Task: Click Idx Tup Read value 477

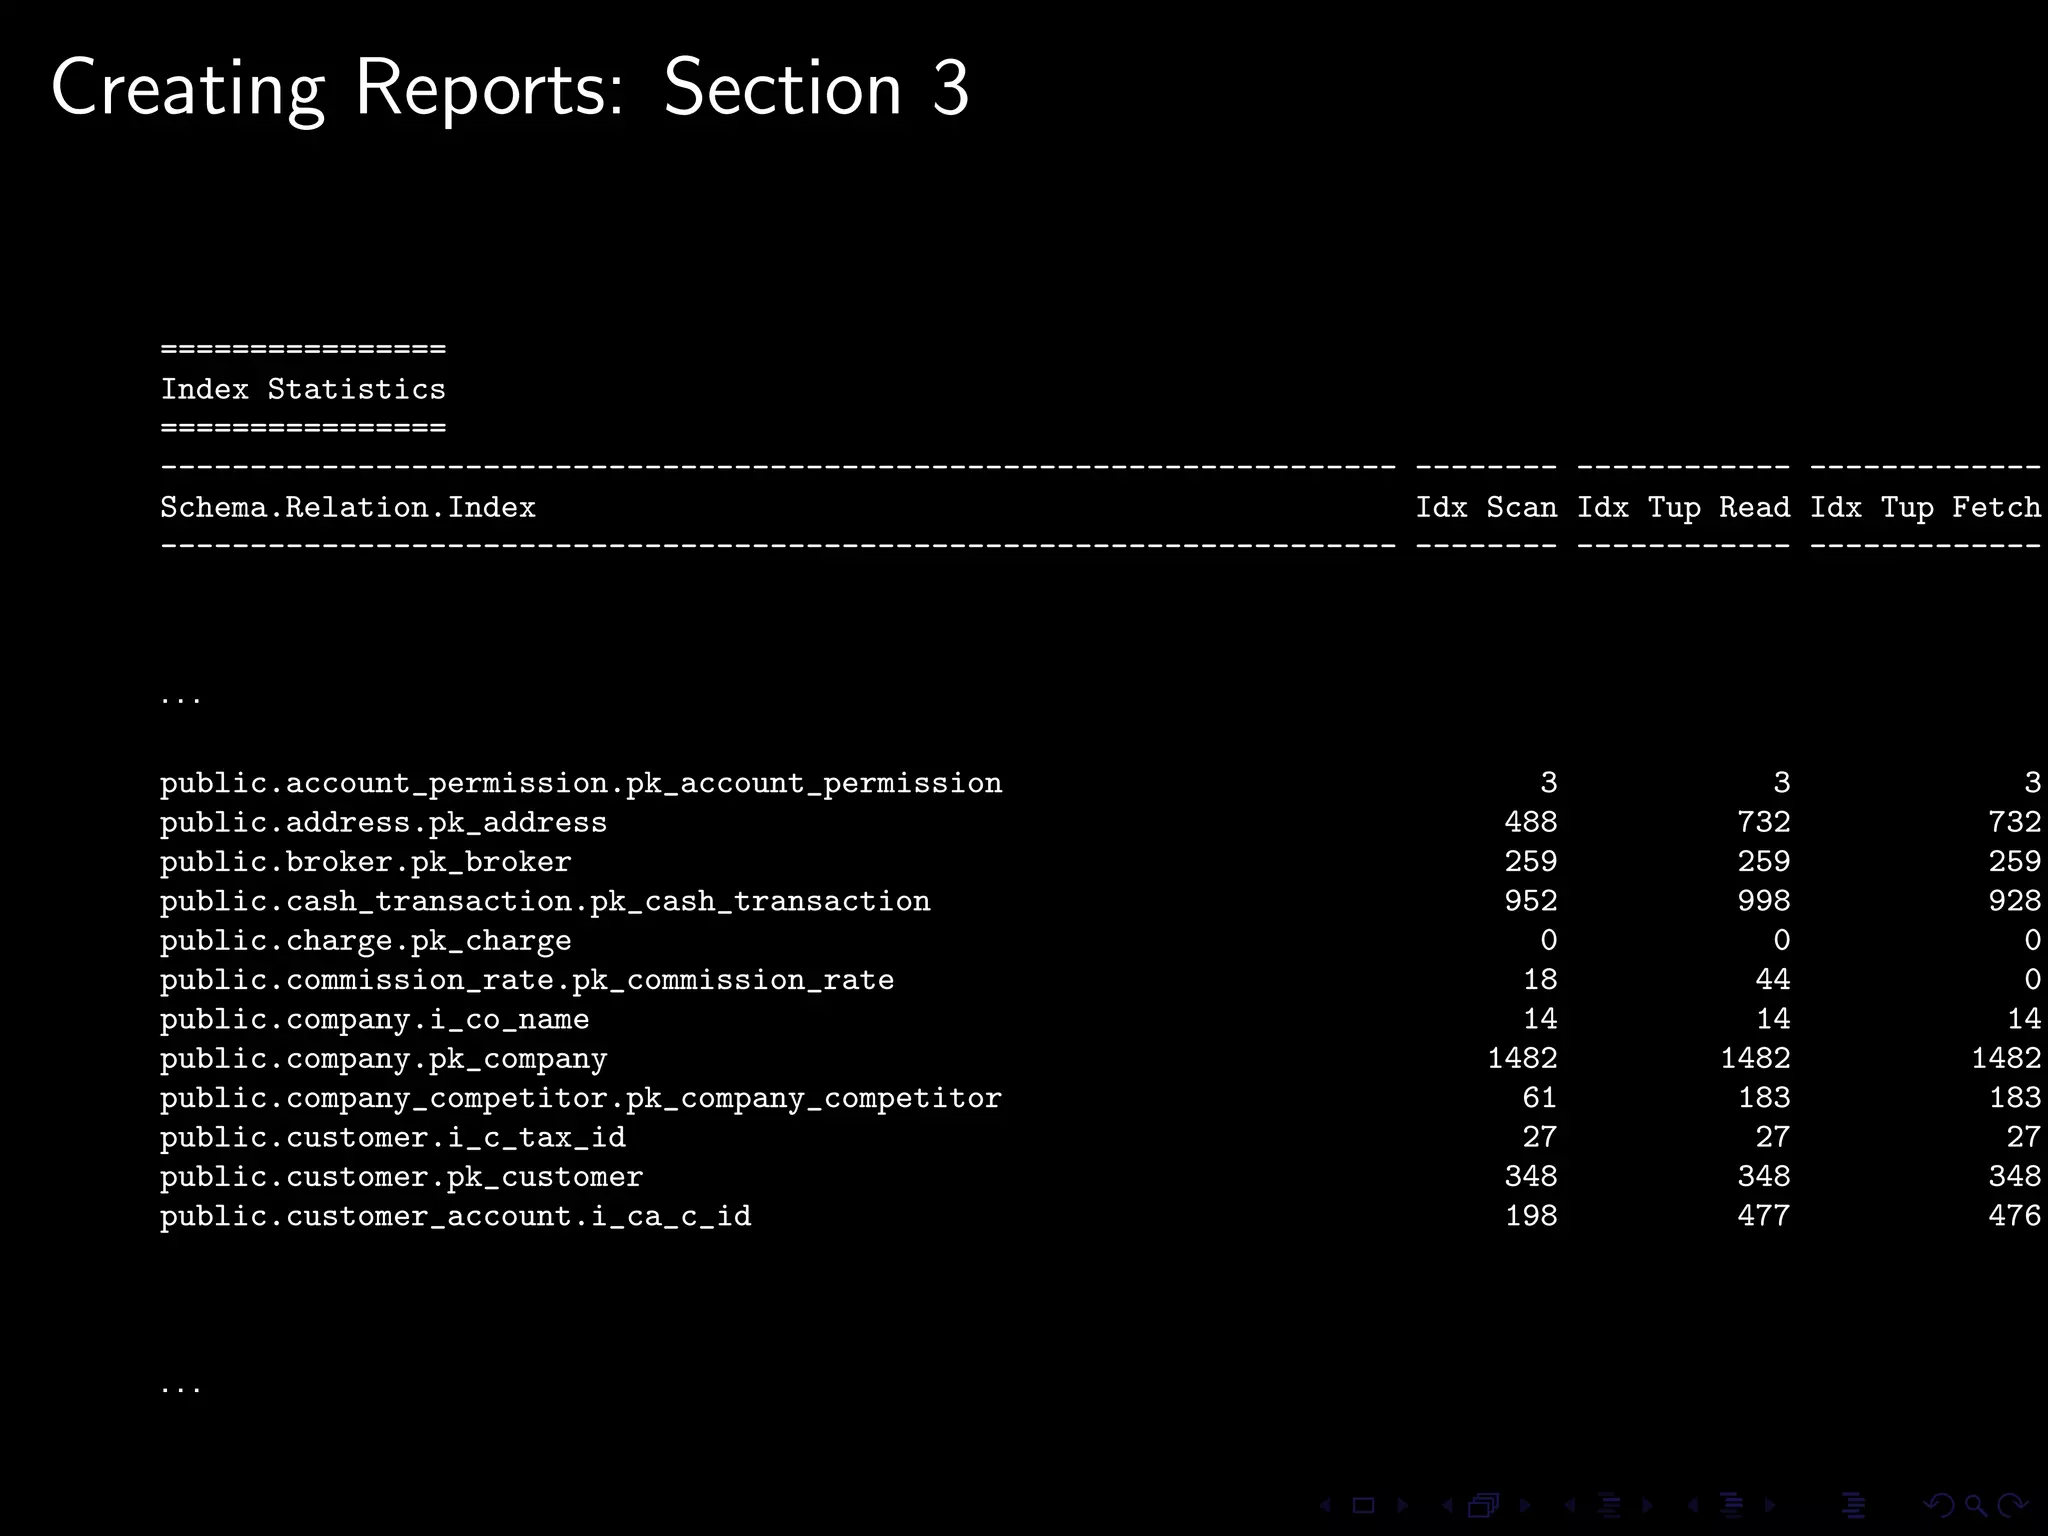Action: pyautogui.click(x=1764, y=1216)
